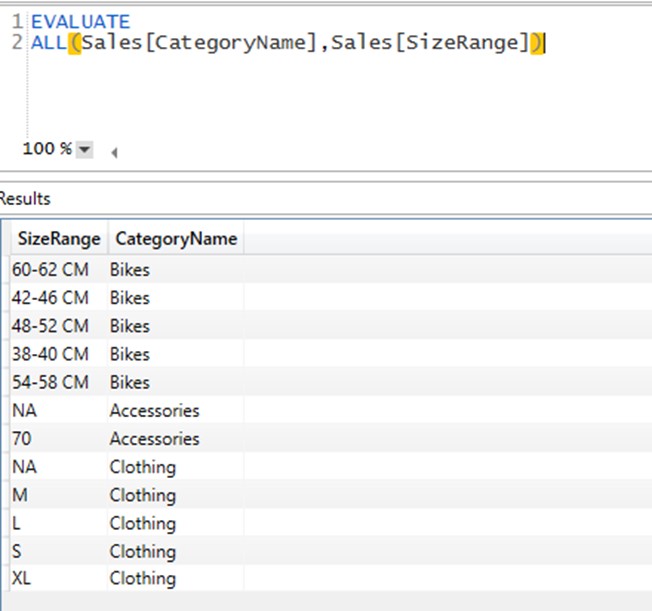652x611 pixels.
Task: Click Bikes in the 54-58 CM row
Action: 130,382
